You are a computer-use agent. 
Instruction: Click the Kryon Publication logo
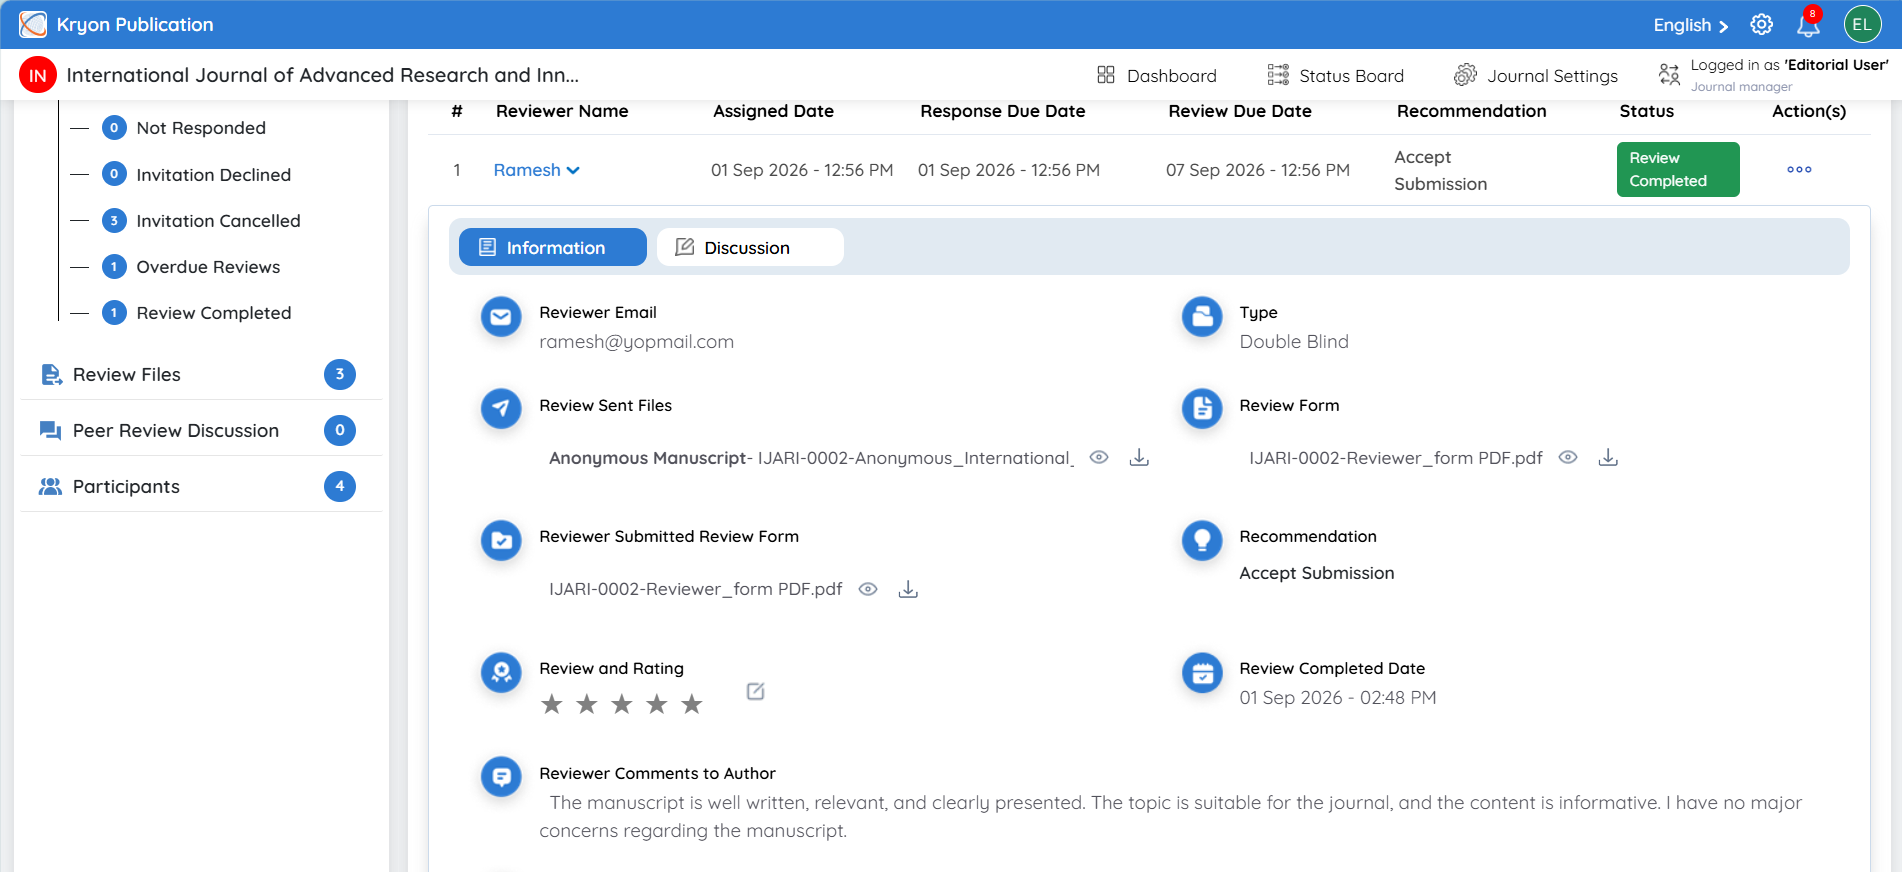click(x=33, y=24)
